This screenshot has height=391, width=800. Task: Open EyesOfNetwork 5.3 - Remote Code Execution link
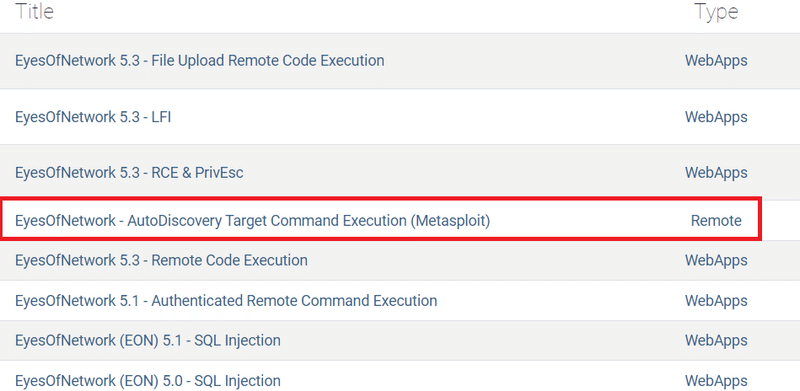[x=161, y=260]
